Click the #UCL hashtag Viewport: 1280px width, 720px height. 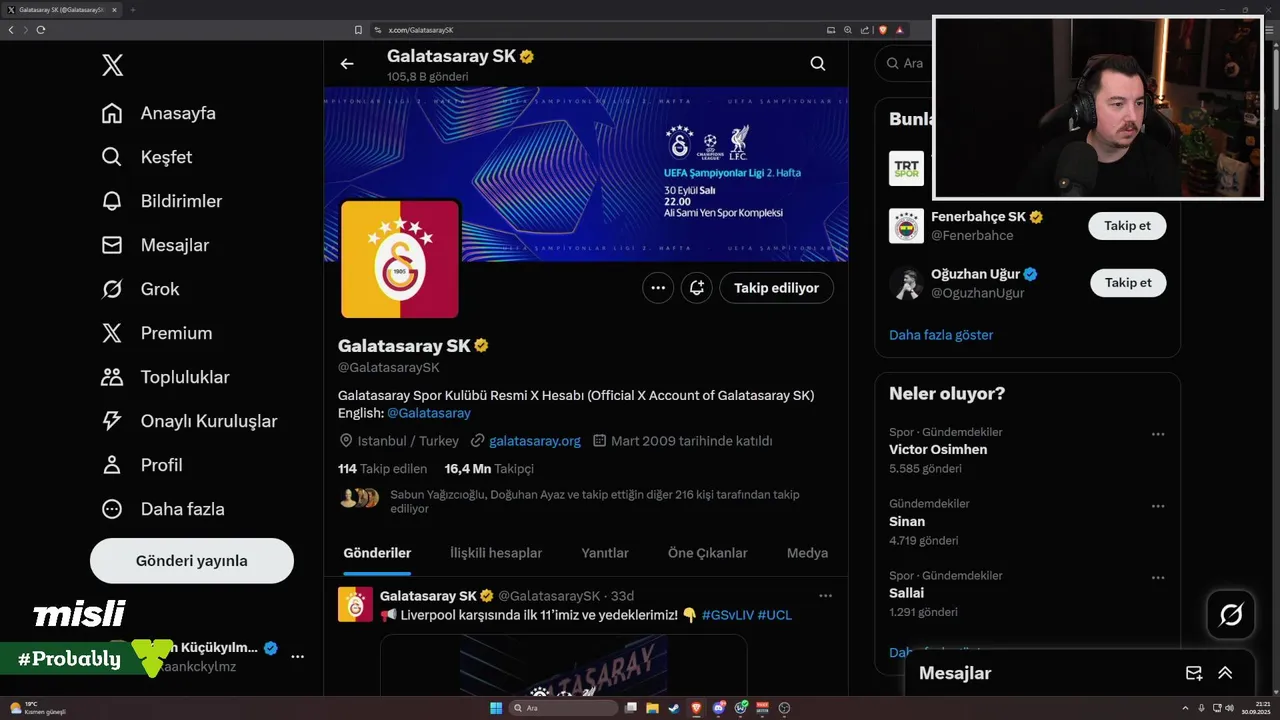pyautogui.click(x=775, y=615)
